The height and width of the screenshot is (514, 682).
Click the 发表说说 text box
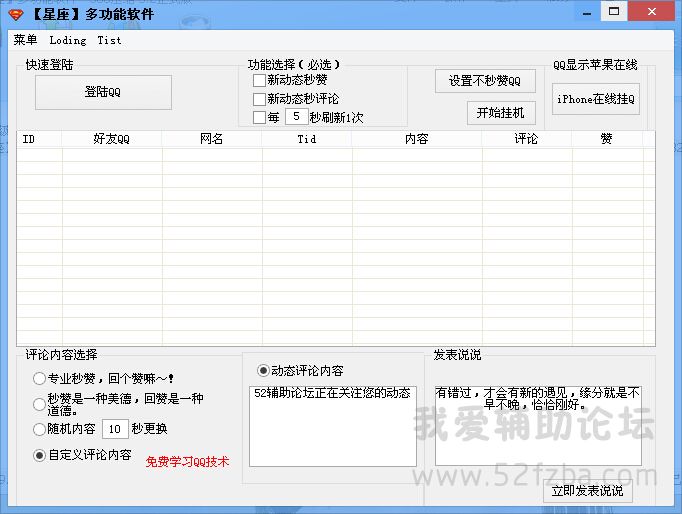pyautogui.click(x=538, y=426)
